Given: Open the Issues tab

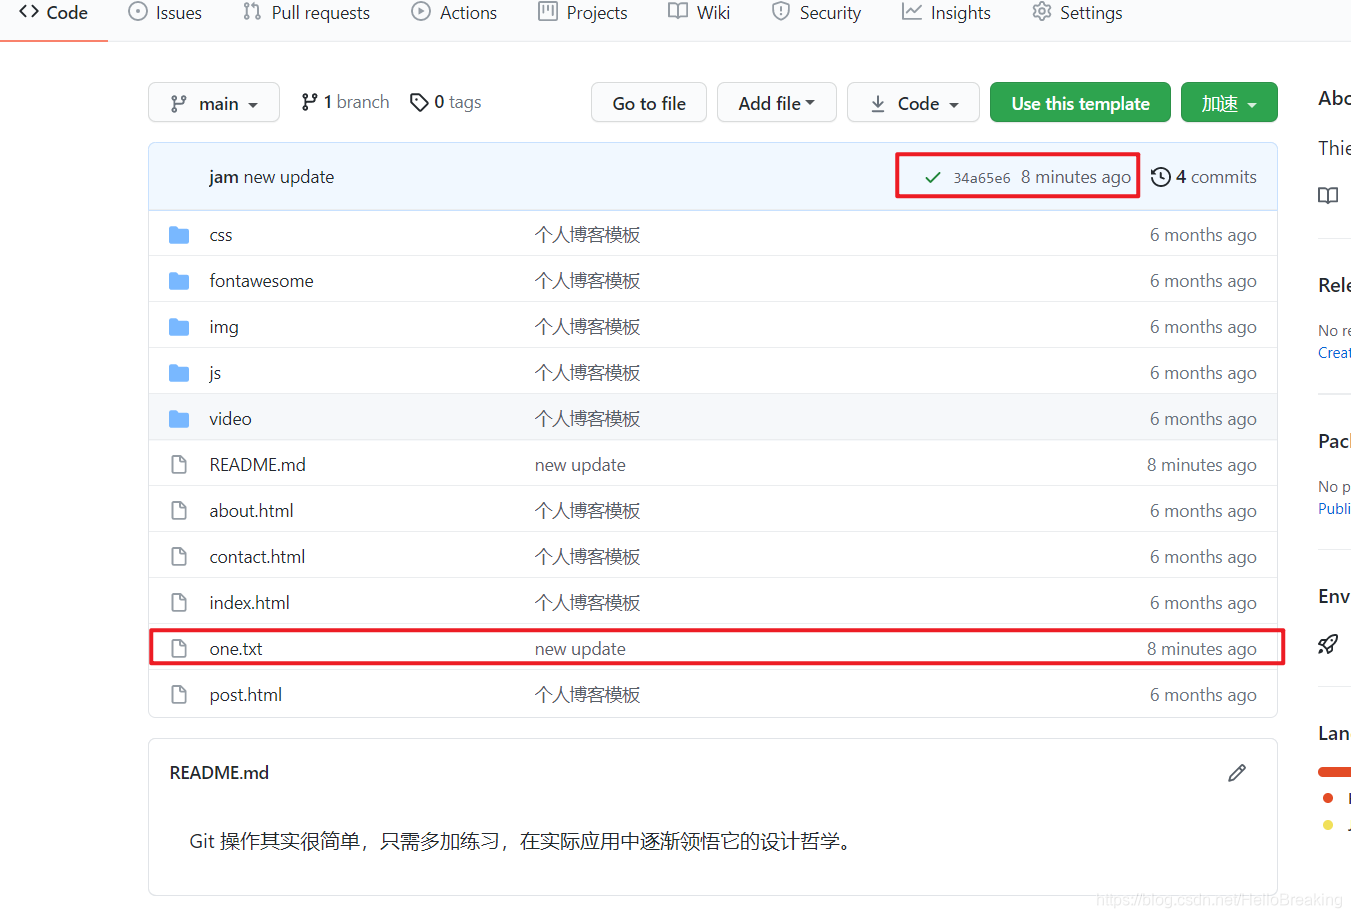Looking at the screenshot, I should tap(165, 13).
